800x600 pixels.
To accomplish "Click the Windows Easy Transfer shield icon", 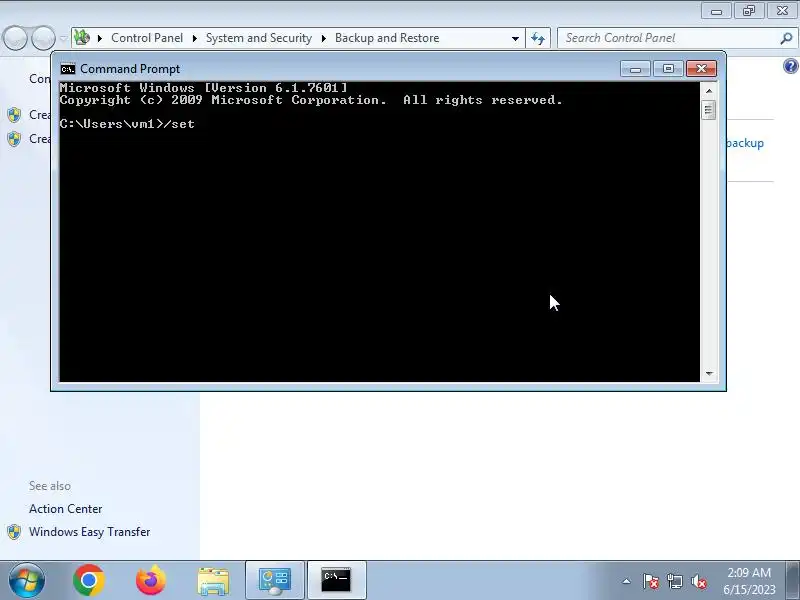I will [x=14, y=532].
